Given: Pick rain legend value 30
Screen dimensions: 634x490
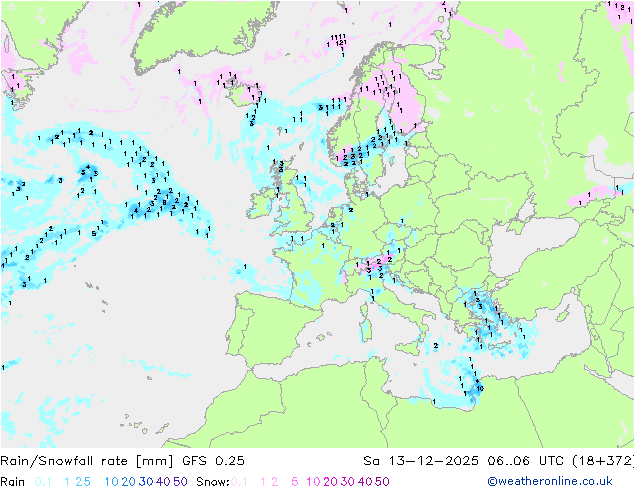Looking at the screenshot, I should (146, 482).
